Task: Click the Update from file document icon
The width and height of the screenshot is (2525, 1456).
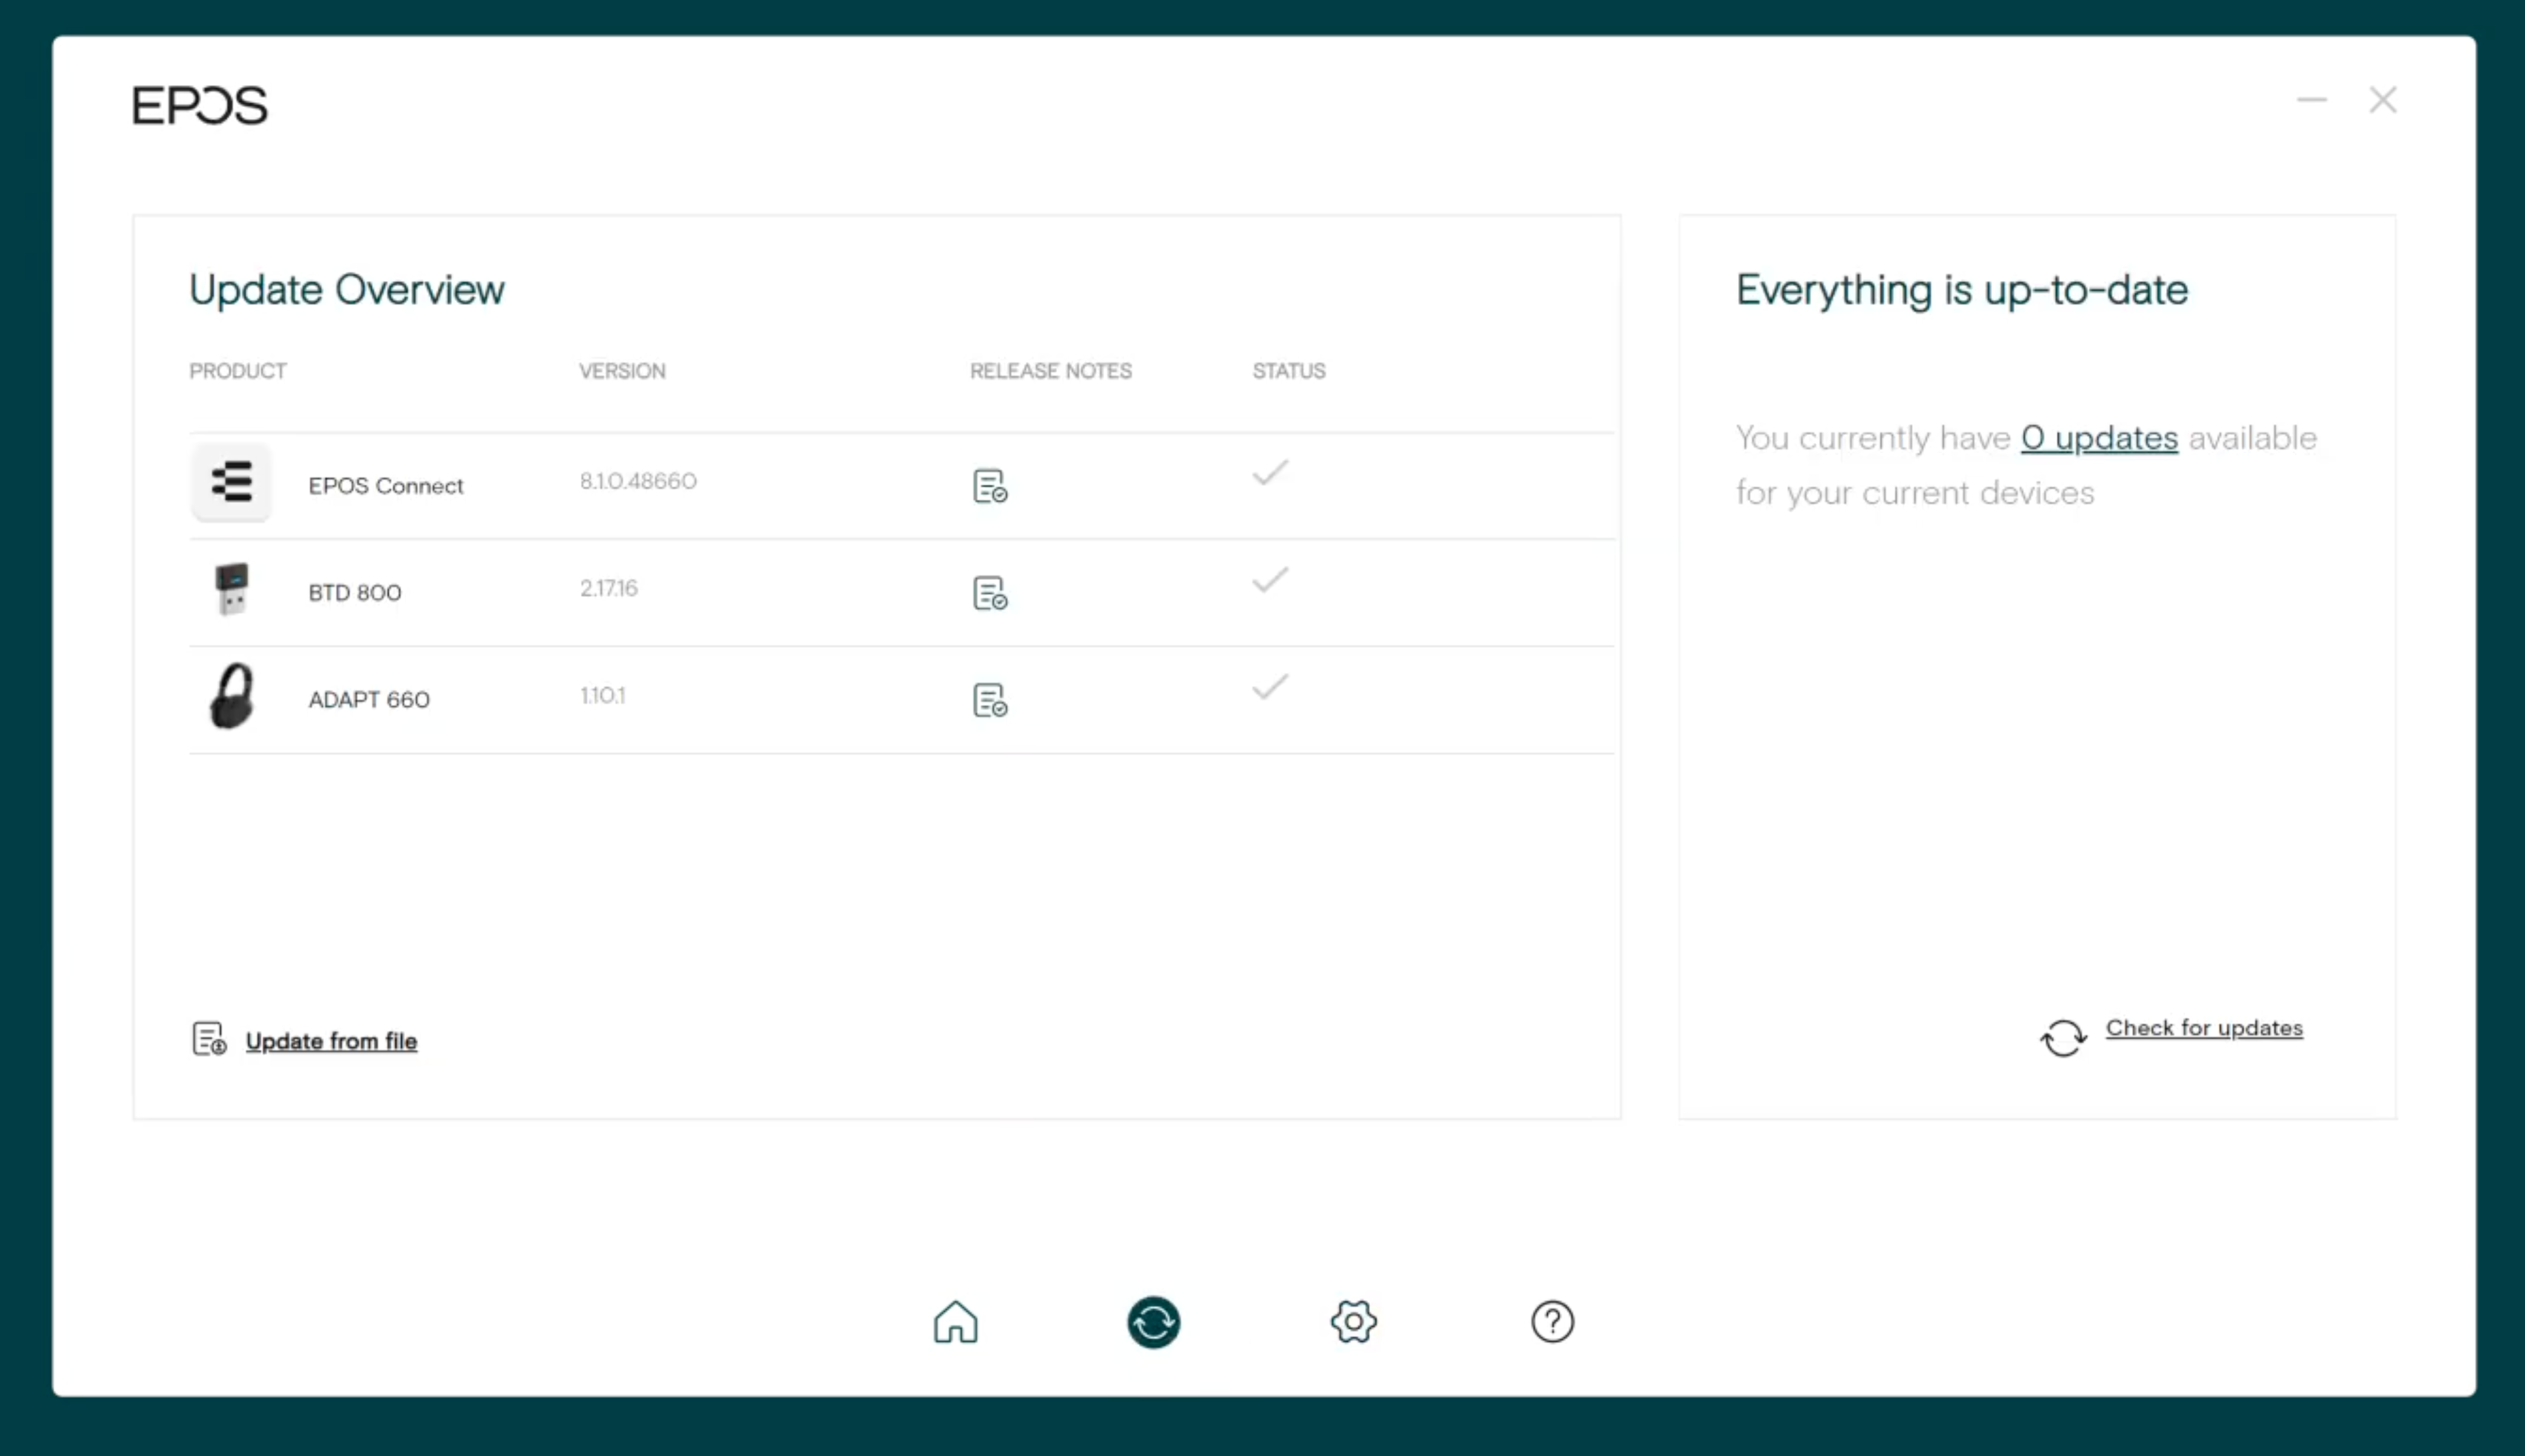Action: click(207, 1040)
